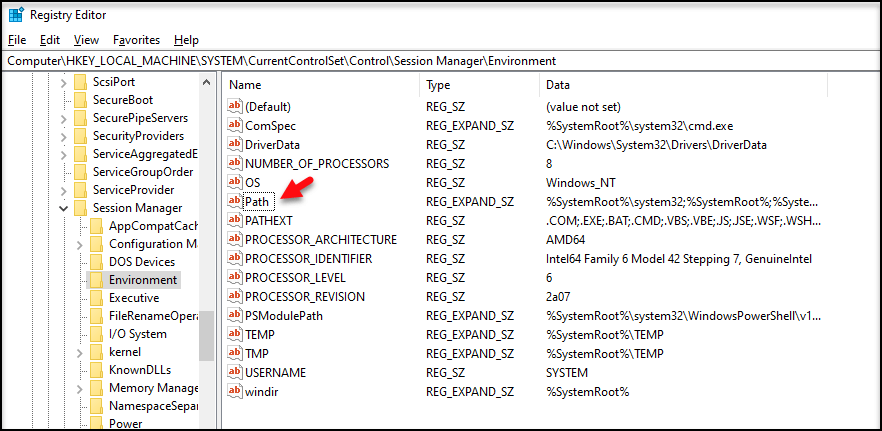Screen dimensions: 882x431
Task: Open the Edit menu
Action: [x=50, y=40]
